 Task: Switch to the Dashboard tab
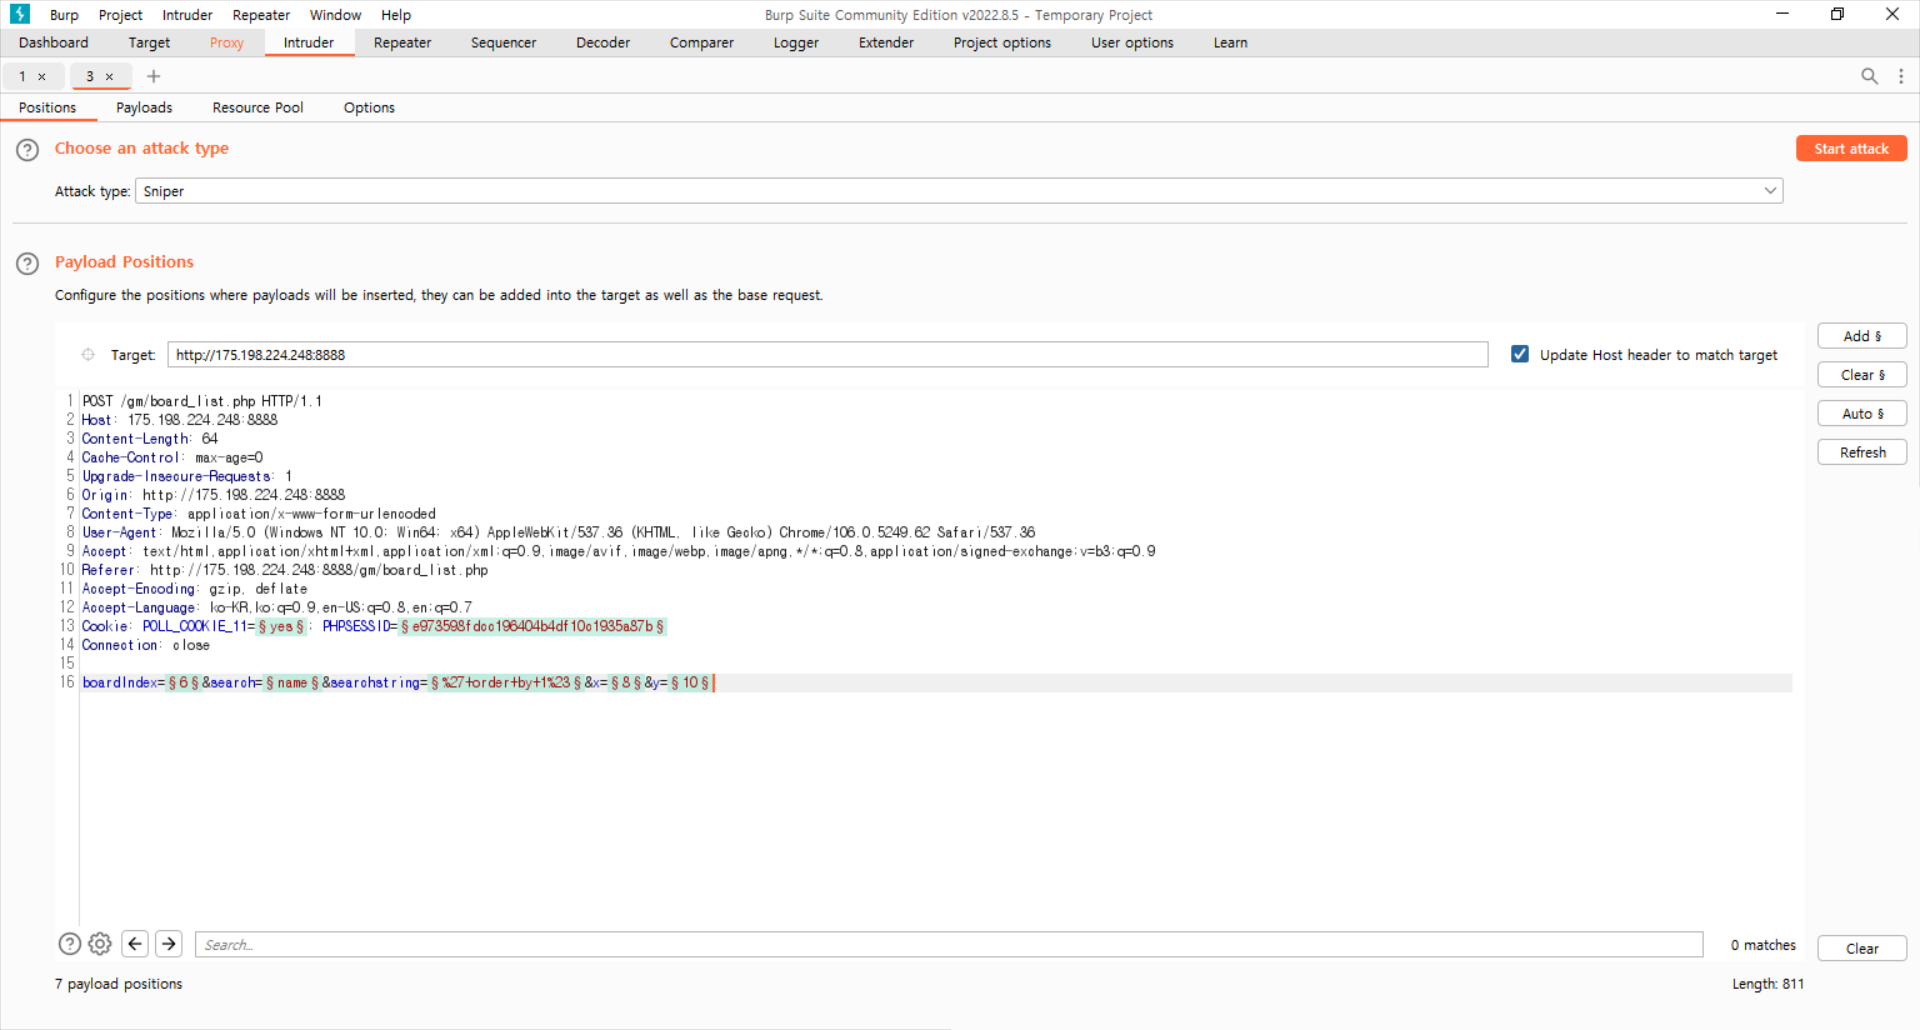[54, 43]
